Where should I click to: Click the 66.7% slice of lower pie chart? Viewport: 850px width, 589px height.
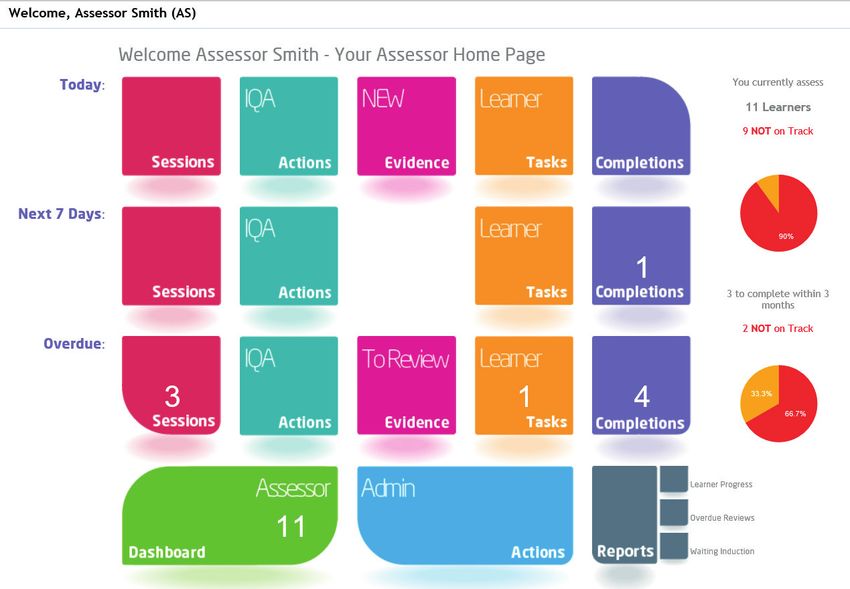(791, 412)
